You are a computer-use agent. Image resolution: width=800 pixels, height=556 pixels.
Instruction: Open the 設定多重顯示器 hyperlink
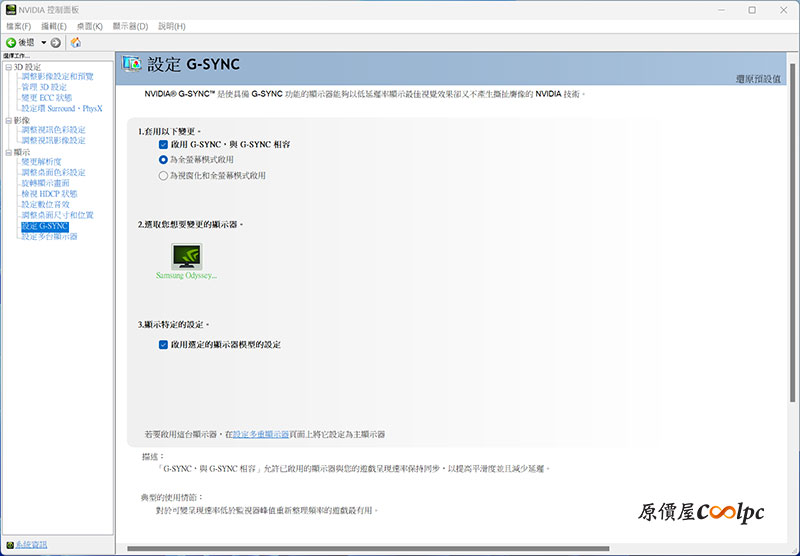[x=261, y=435]
